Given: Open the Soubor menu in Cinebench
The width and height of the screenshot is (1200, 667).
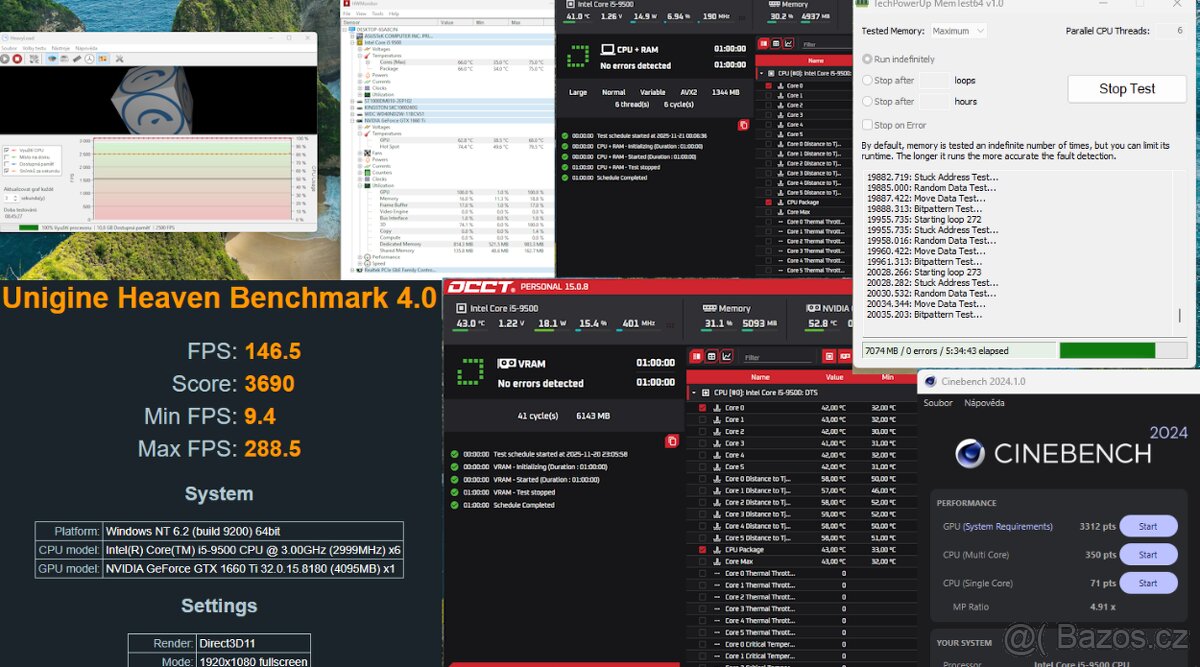Looking at the screenshot, I should pyautogui.click(x=938, y=403).
